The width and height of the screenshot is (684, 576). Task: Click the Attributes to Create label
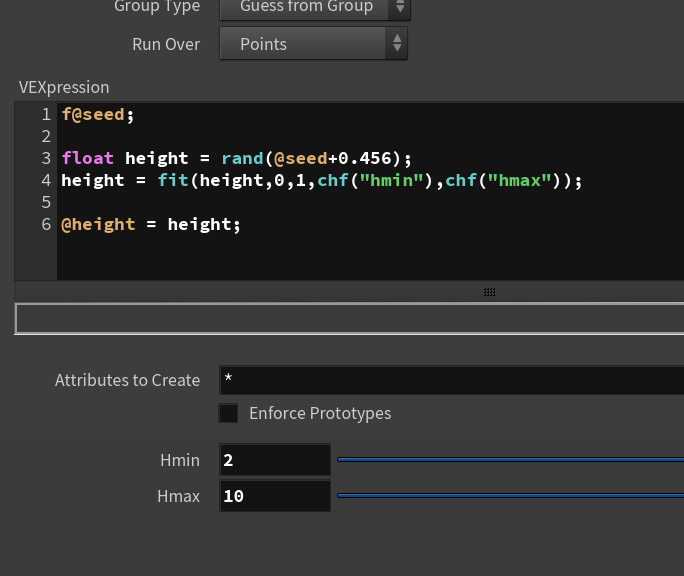[x=127, y=380]
